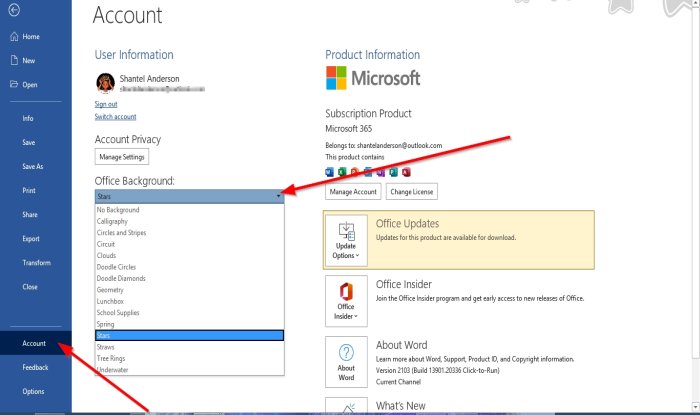Select the highlighted Stars list entry
This screenshot has width=700, height=415.
(x=190, y=336)
